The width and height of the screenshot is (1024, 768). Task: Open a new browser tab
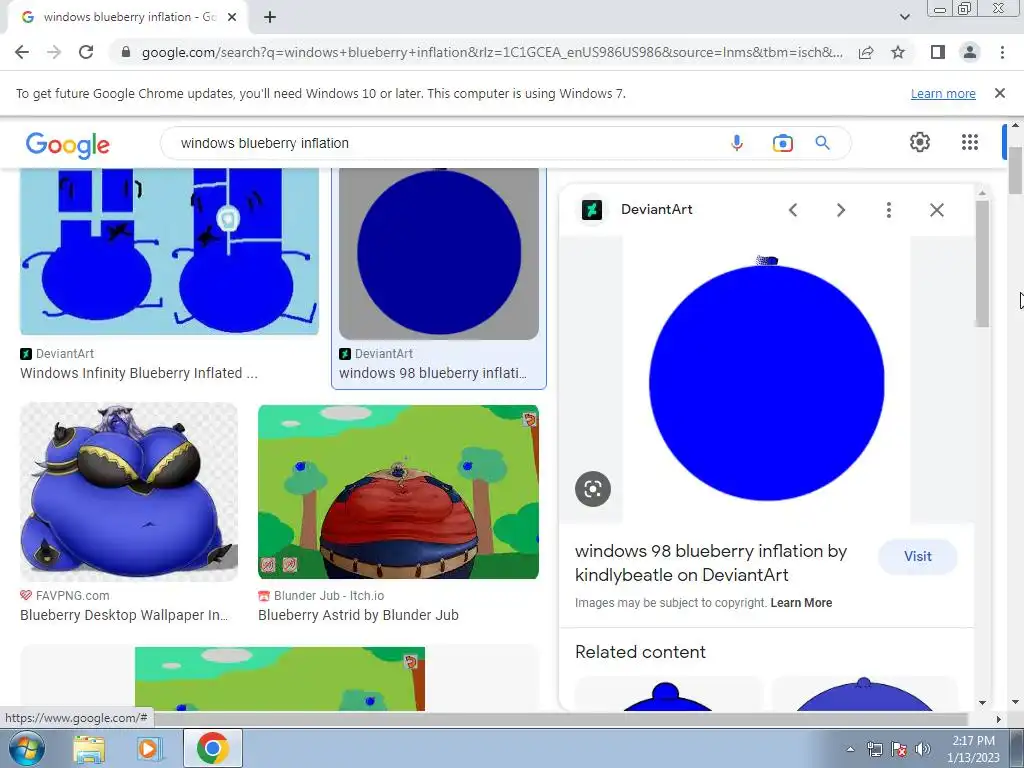click(270, 17)
